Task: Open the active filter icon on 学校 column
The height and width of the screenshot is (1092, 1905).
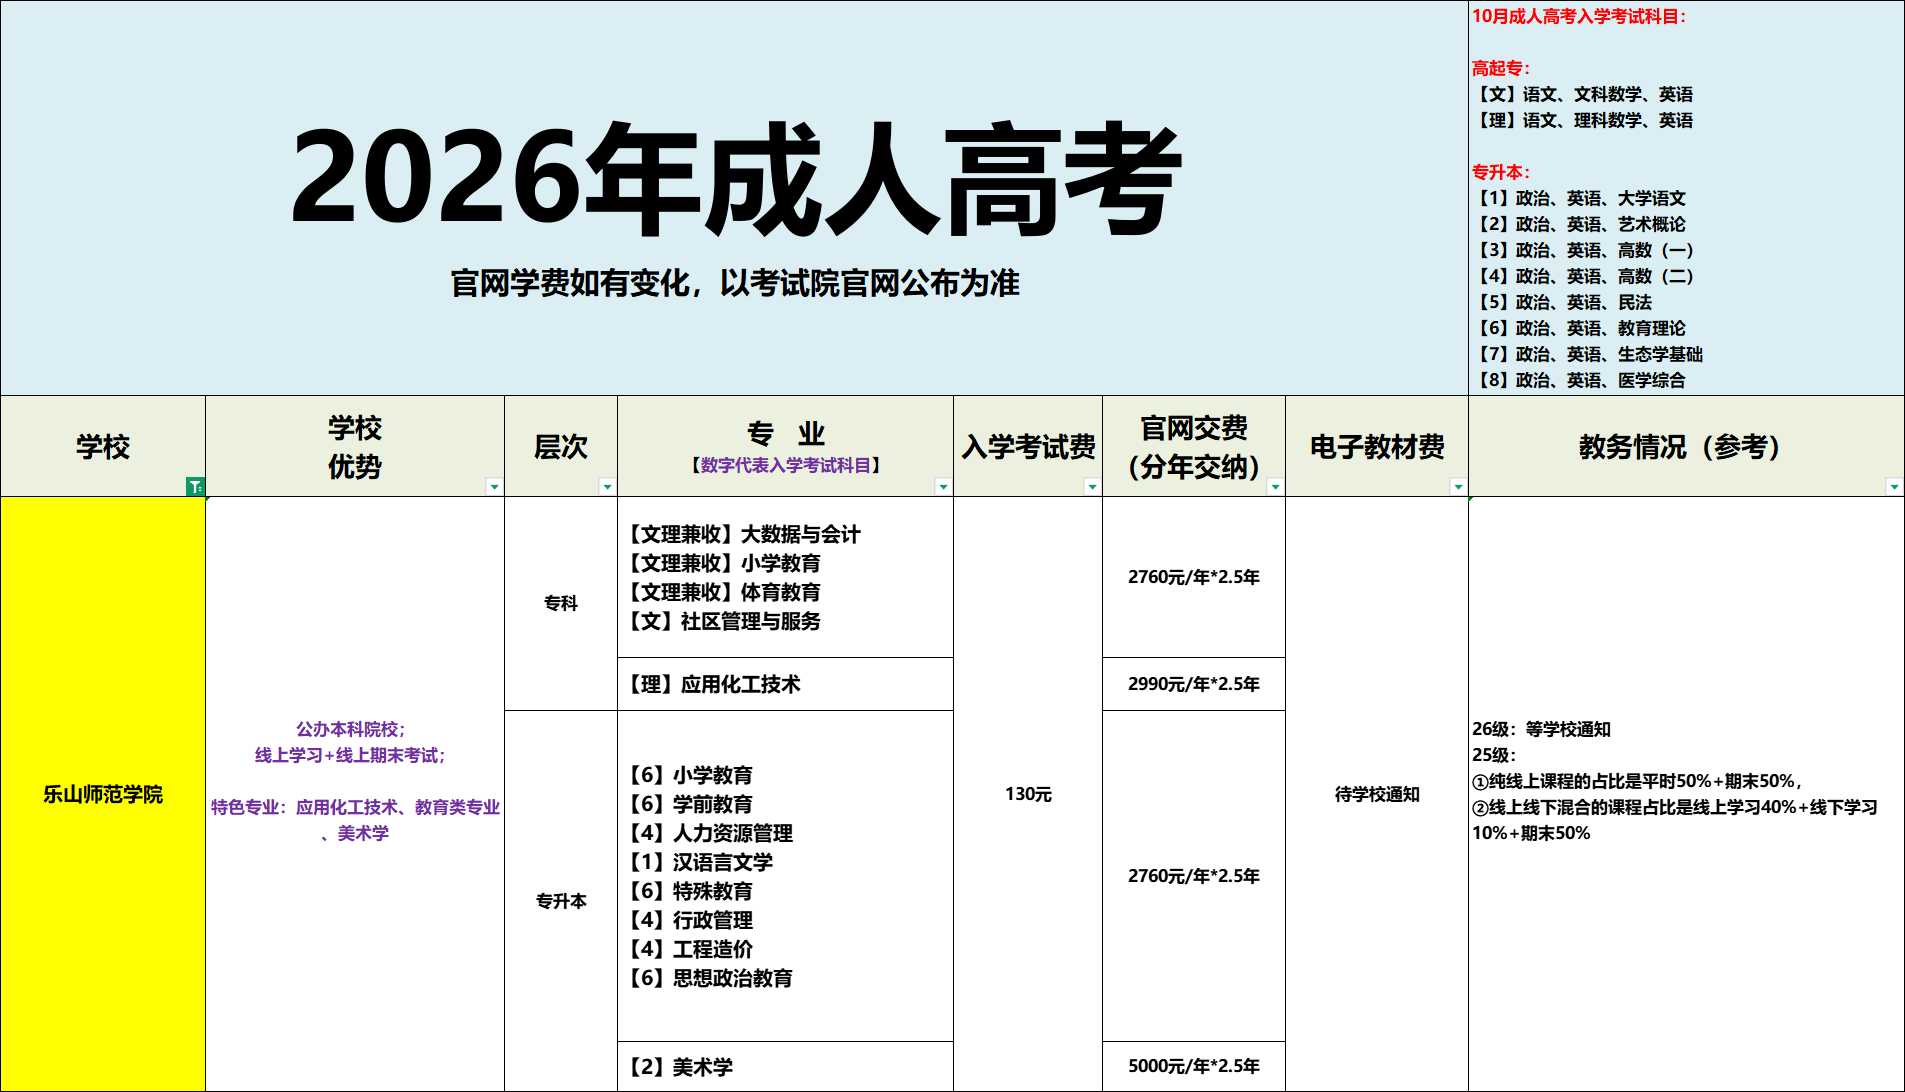Action: tap(195, 486)
